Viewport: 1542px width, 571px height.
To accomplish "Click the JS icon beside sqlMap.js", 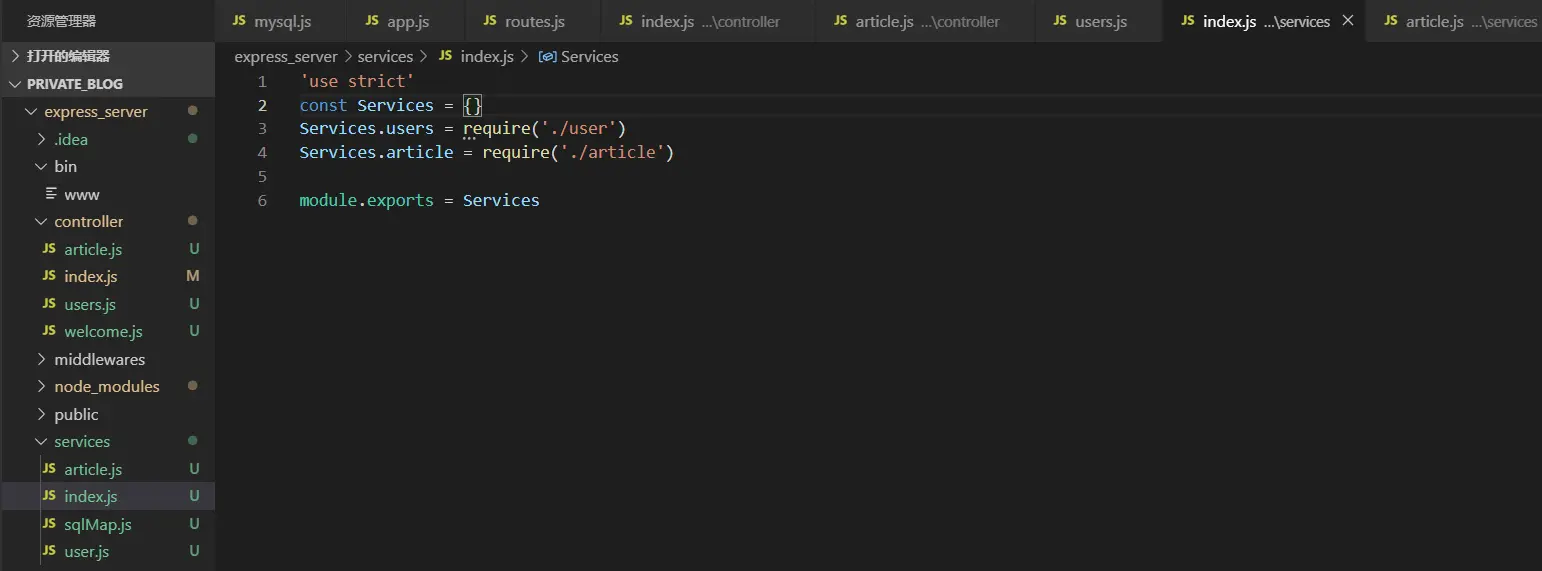I will tap(49, 524).
